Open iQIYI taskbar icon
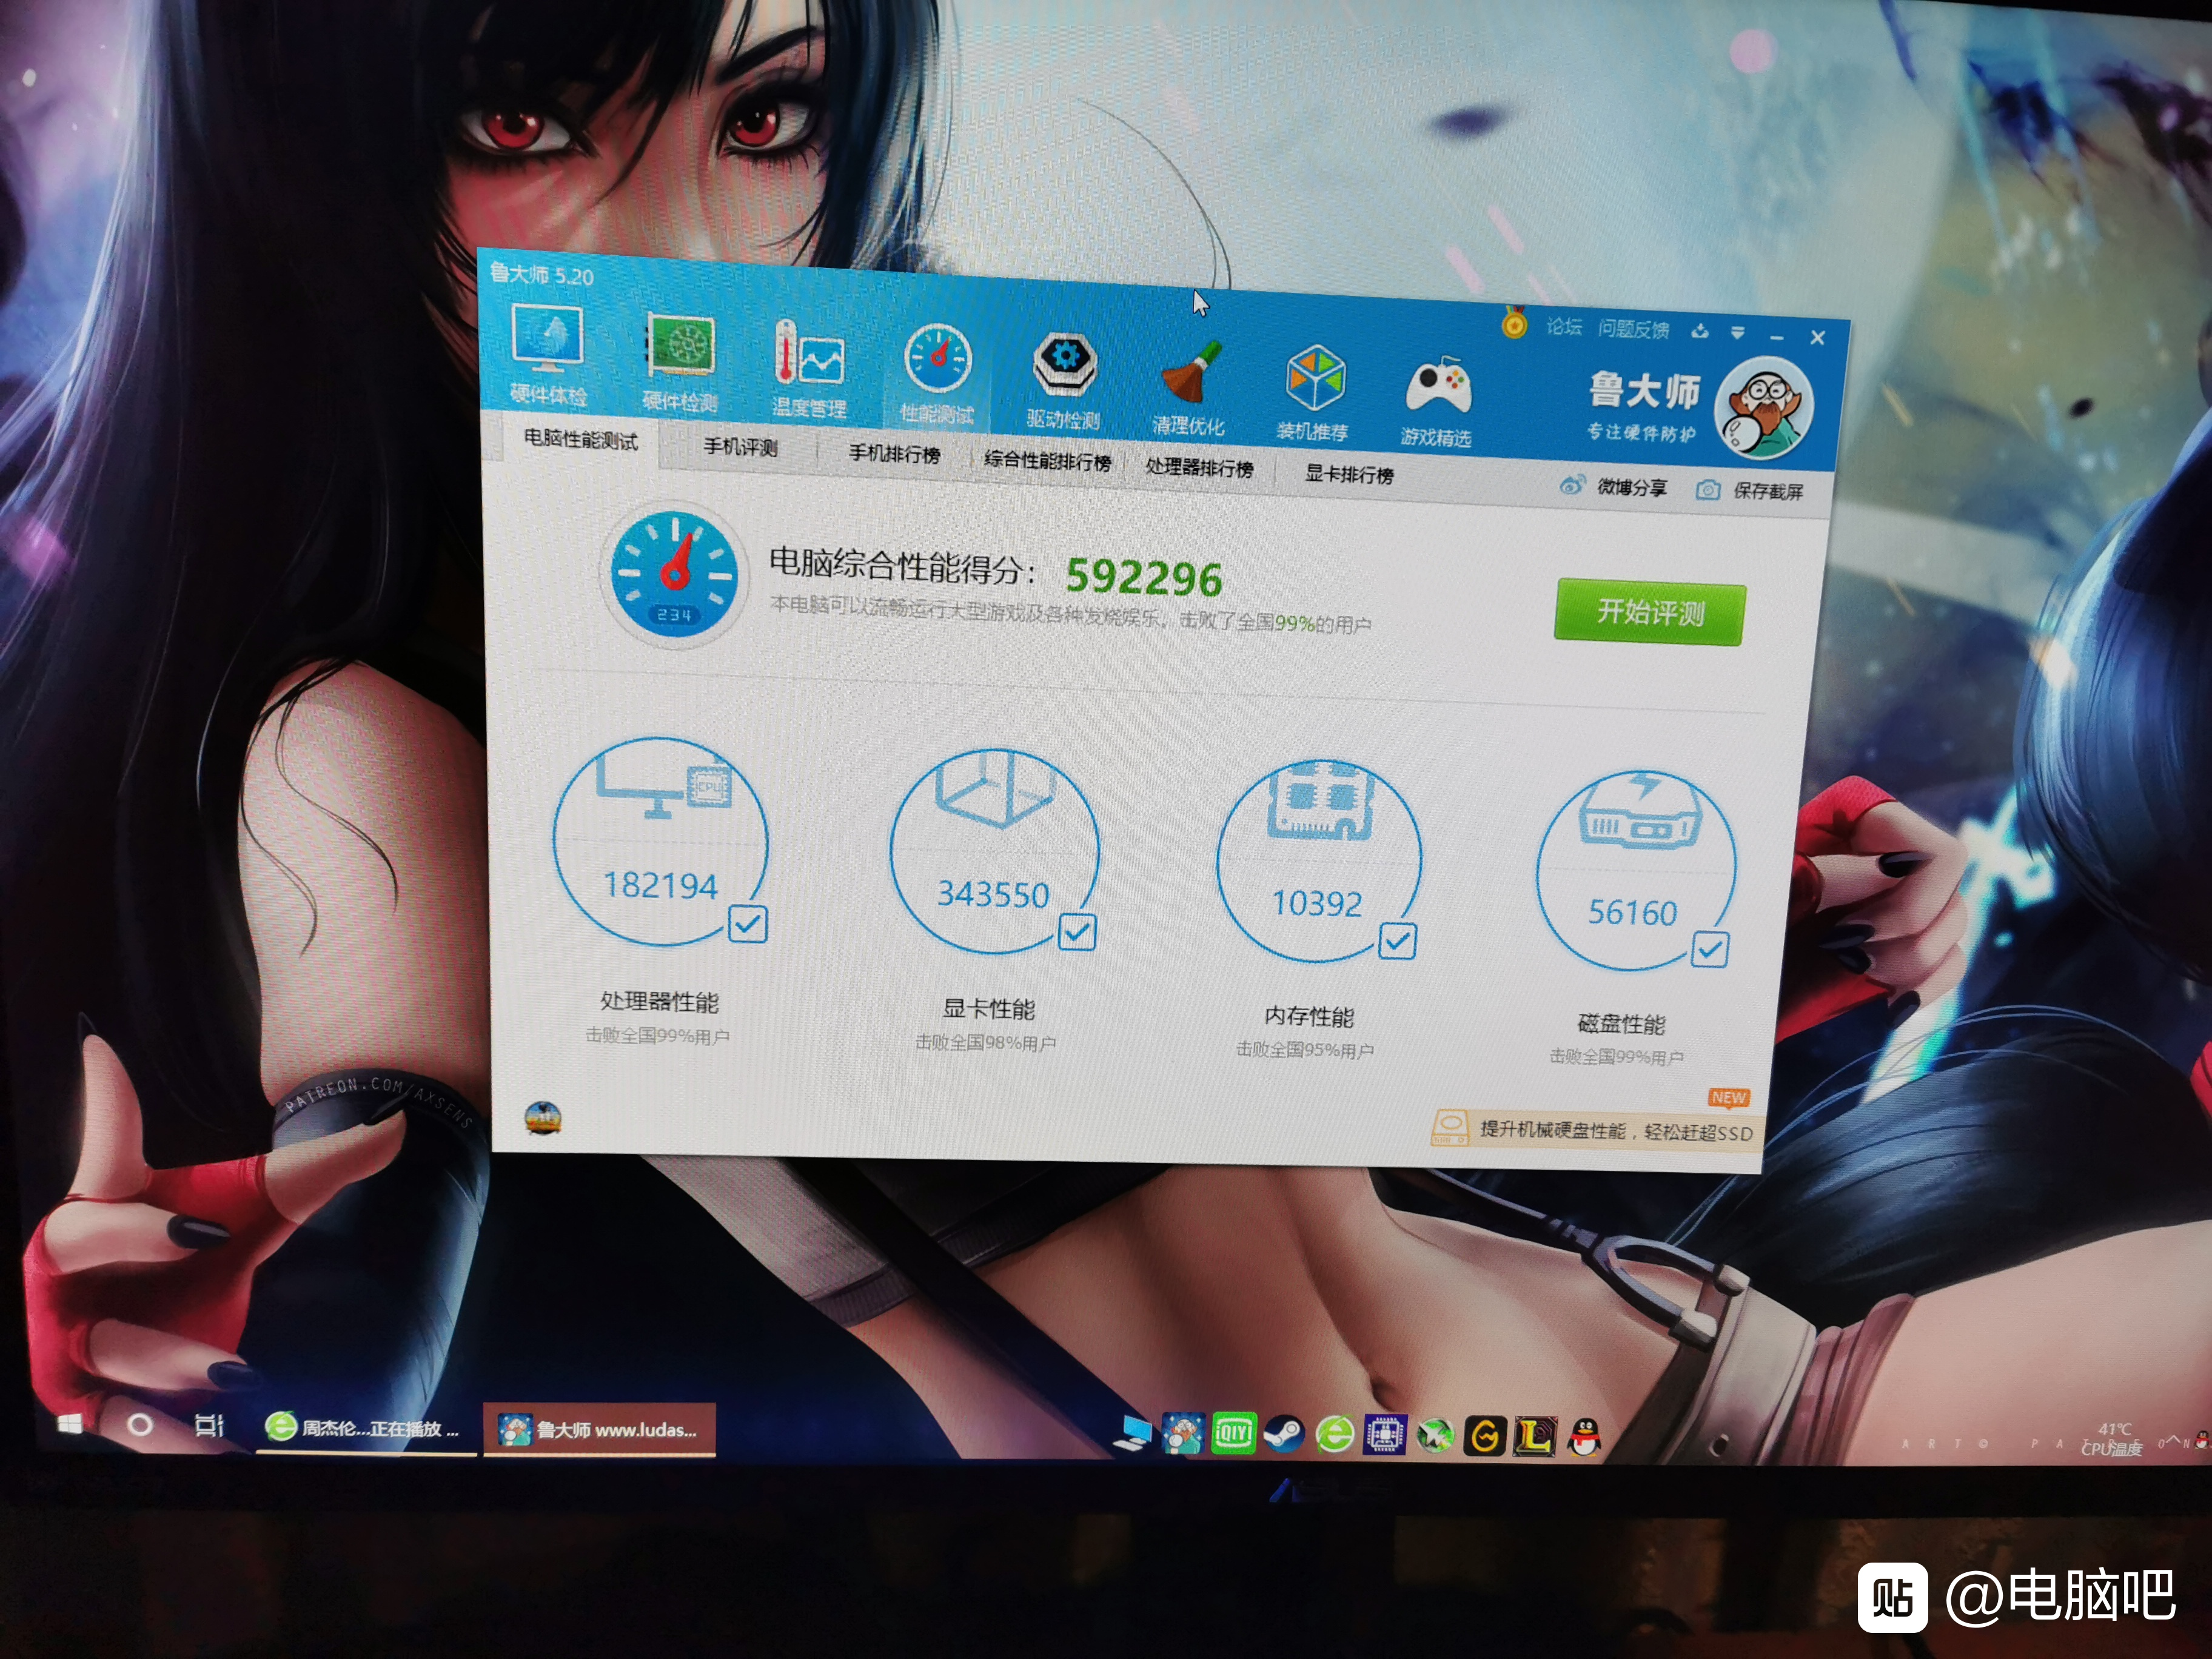Screen dimensions: 2212x1659 tap(1233, 1433)
